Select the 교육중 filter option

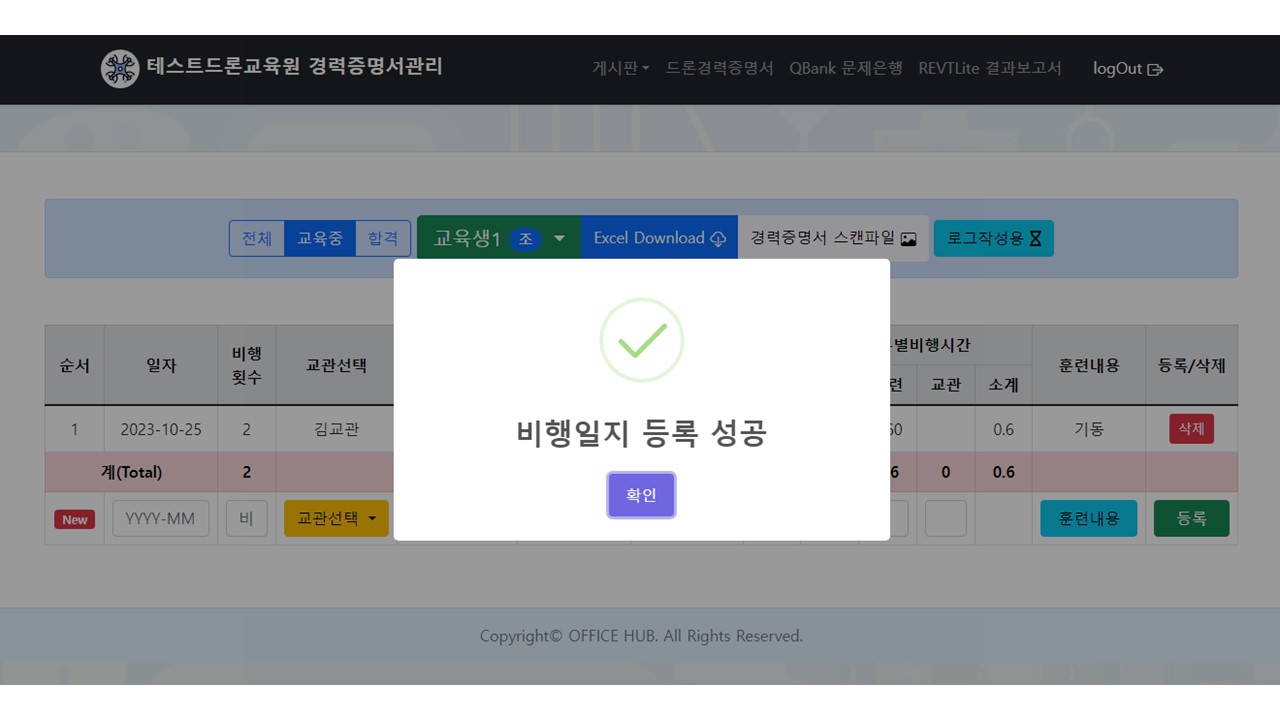(x=320, y=238)
